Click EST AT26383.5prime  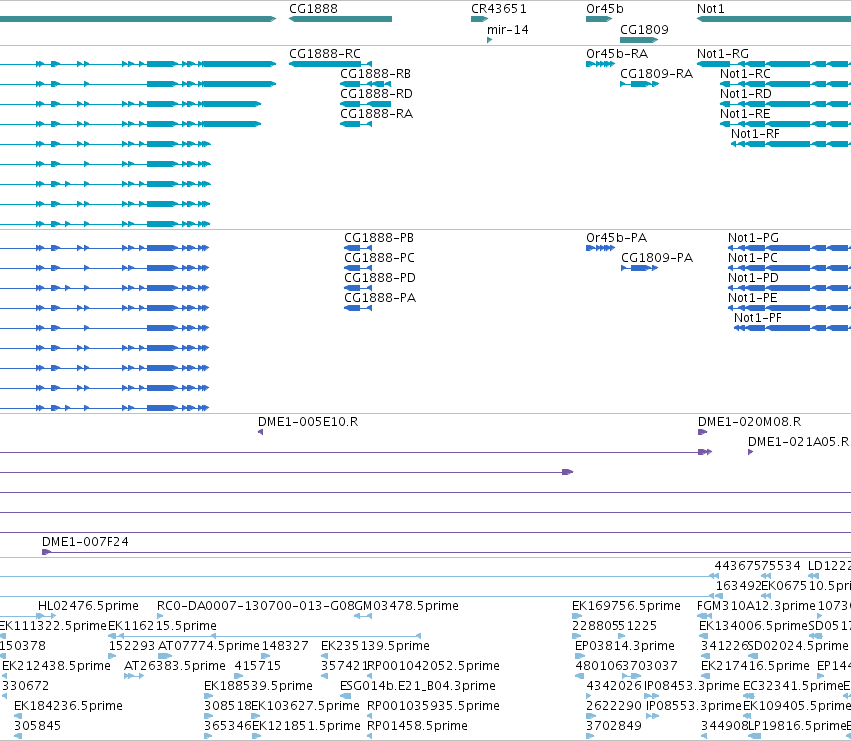pos(134,676)
